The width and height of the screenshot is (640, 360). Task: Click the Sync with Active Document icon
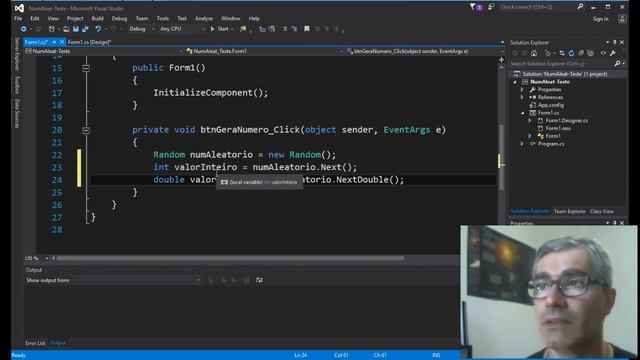pyautogui.click(x=562, y=53)
